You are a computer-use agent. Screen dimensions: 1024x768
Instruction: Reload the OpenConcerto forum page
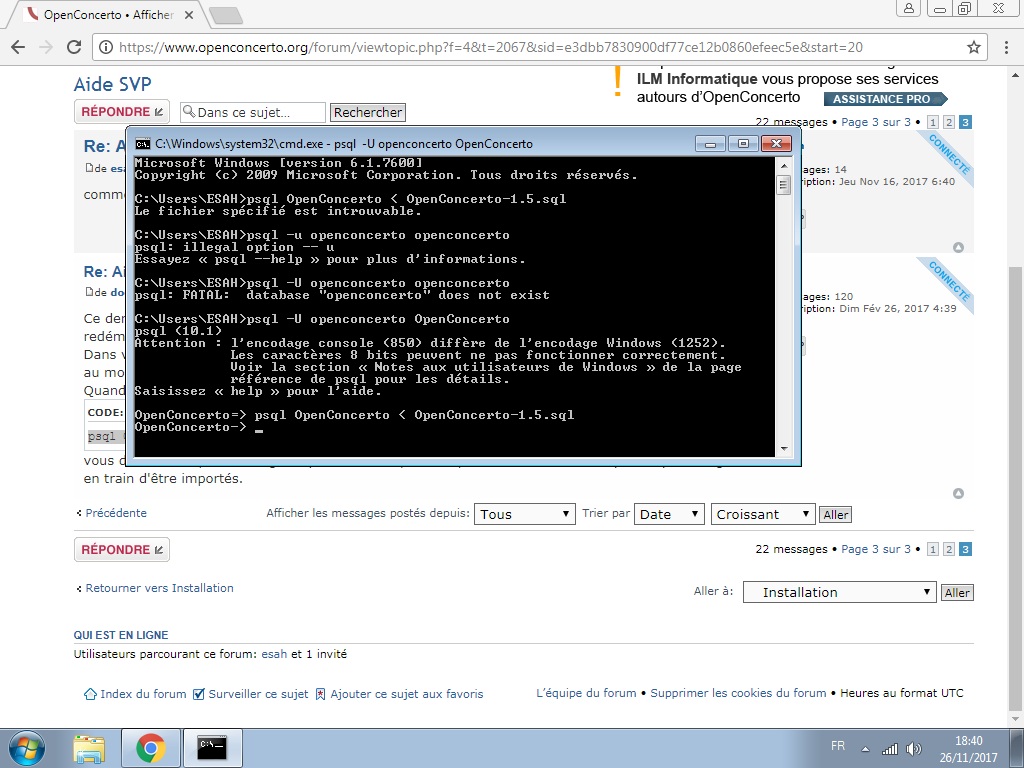point(74,47)
